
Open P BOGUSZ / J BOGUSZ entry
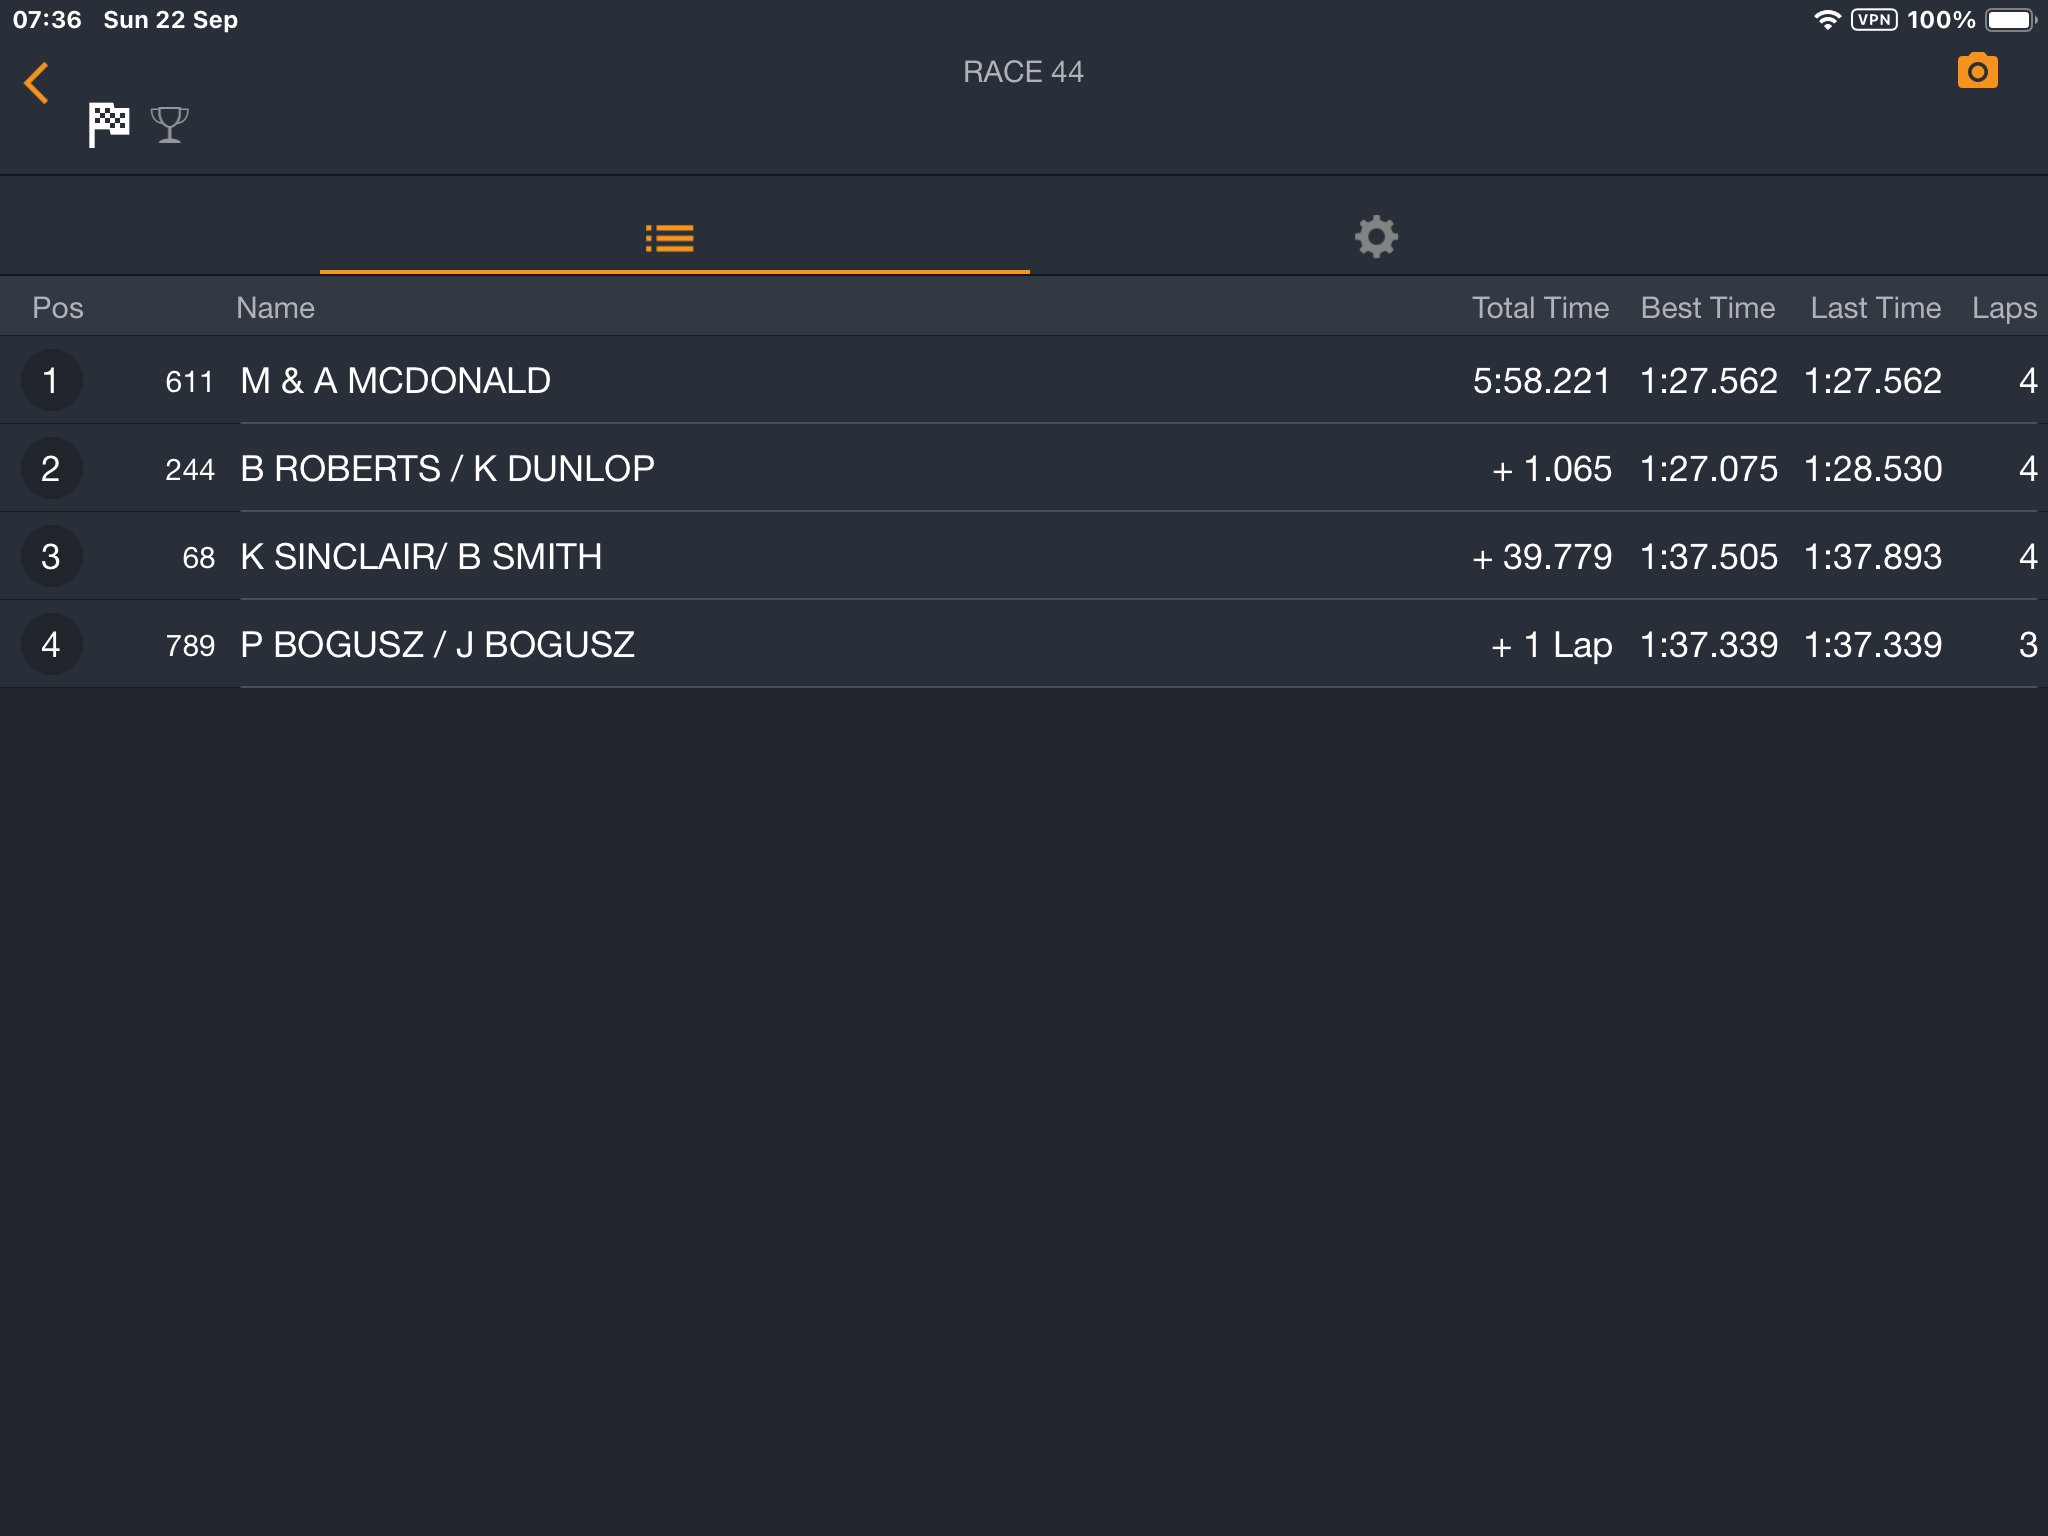(x=1024, y=645)
